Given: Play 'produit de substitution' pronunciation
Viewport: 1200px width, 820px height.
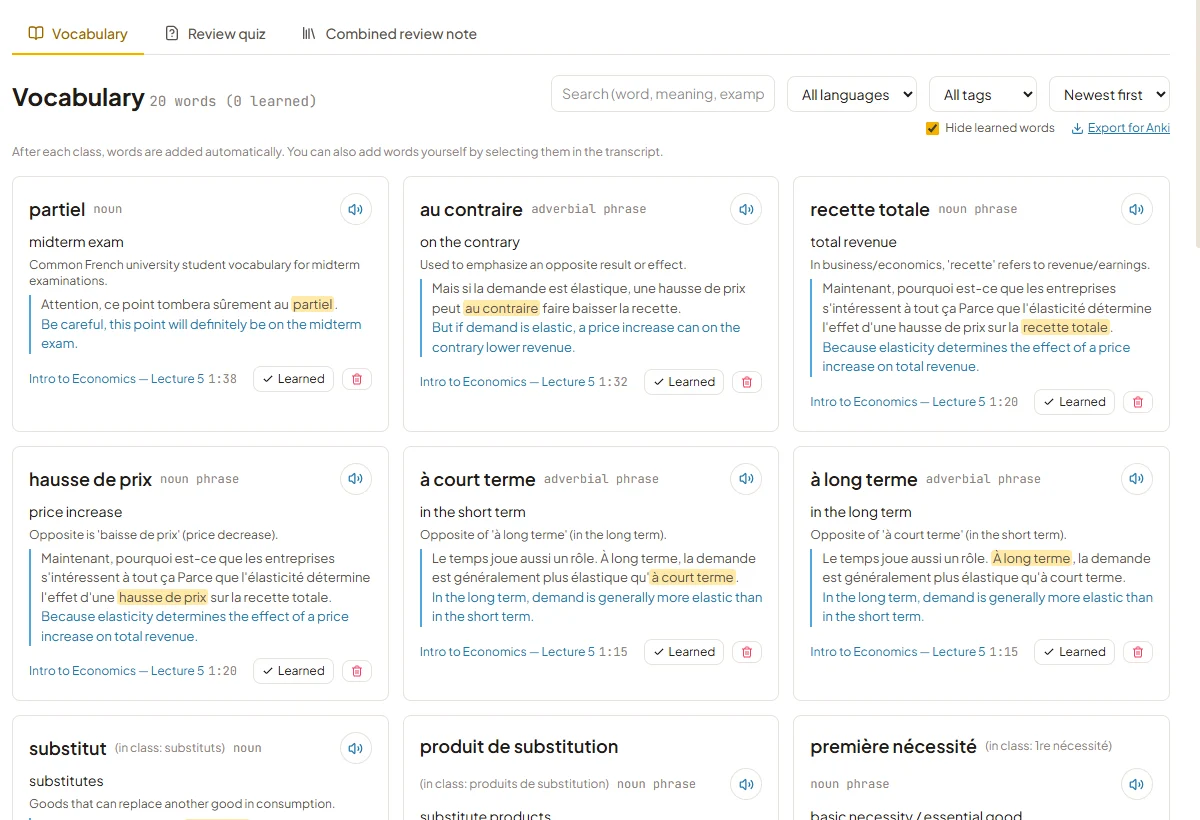Looking at the screenshot, I should click(x=746, y=784).
